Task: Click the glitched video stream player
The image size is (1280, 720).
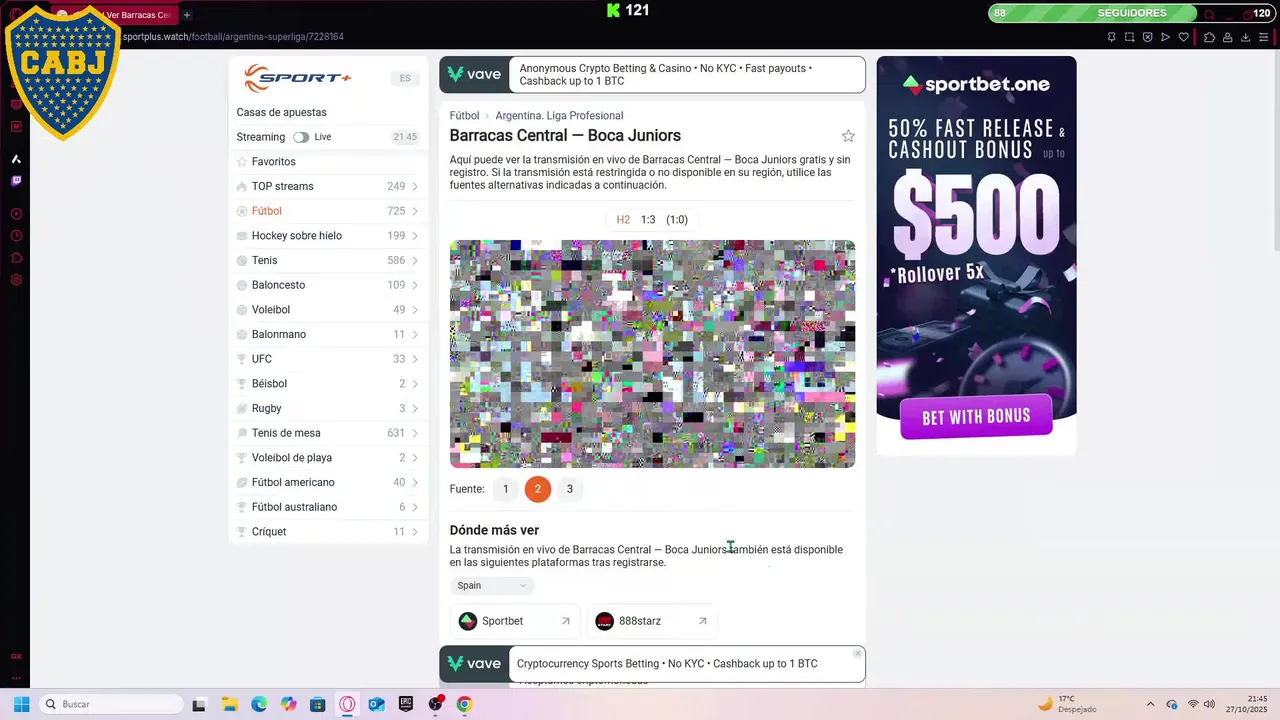Action: click(652, 354)
